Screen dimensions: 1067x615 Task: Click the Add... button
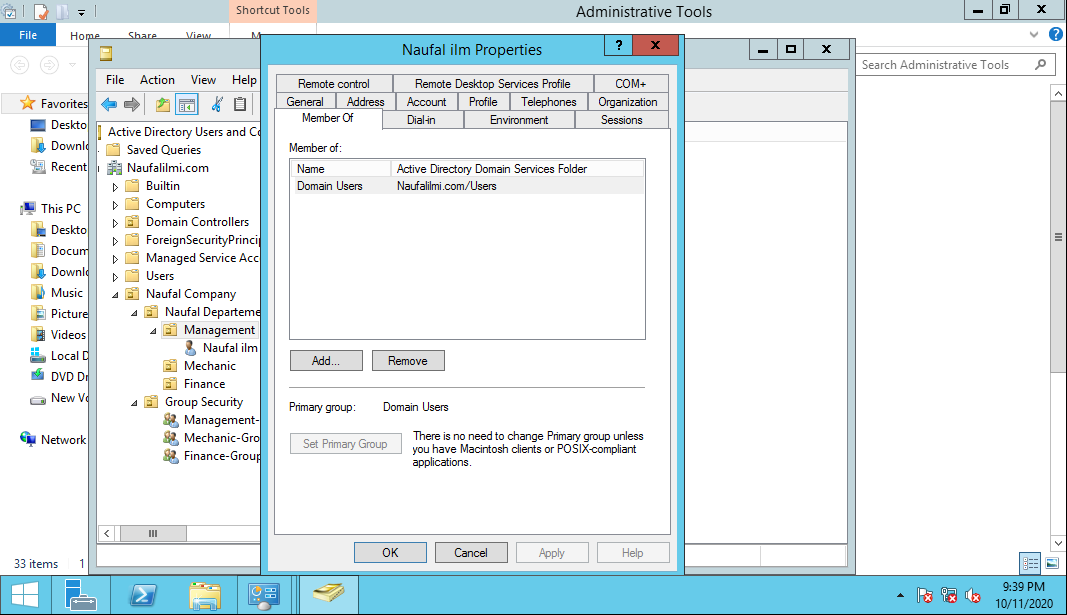326,361
